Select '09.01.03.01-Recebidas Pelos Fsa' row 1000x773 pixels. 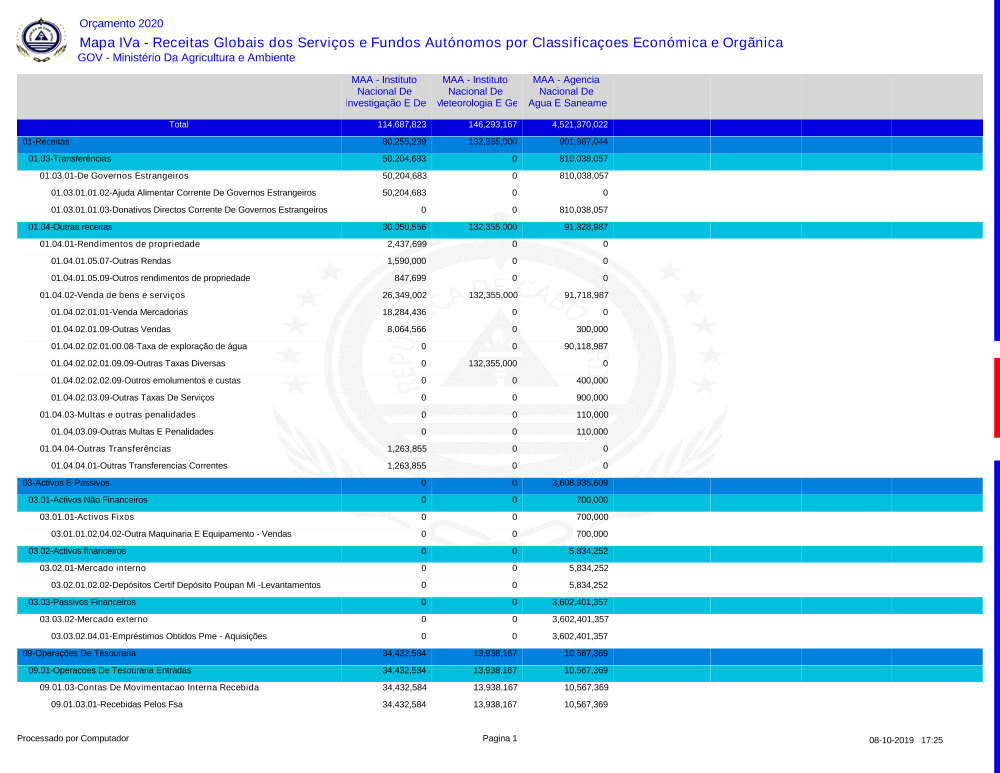(x=117, y=704)
